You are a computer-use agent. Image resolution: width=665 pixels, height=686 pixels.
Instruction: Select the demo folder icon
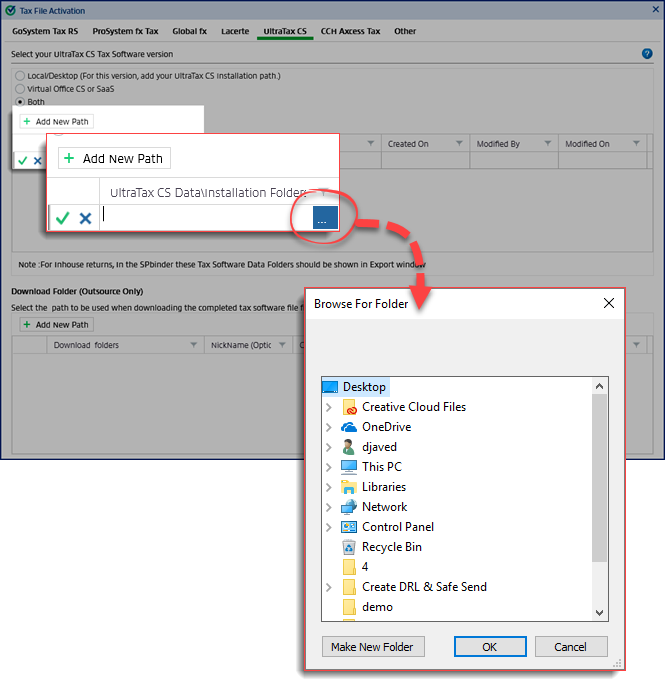349,607
